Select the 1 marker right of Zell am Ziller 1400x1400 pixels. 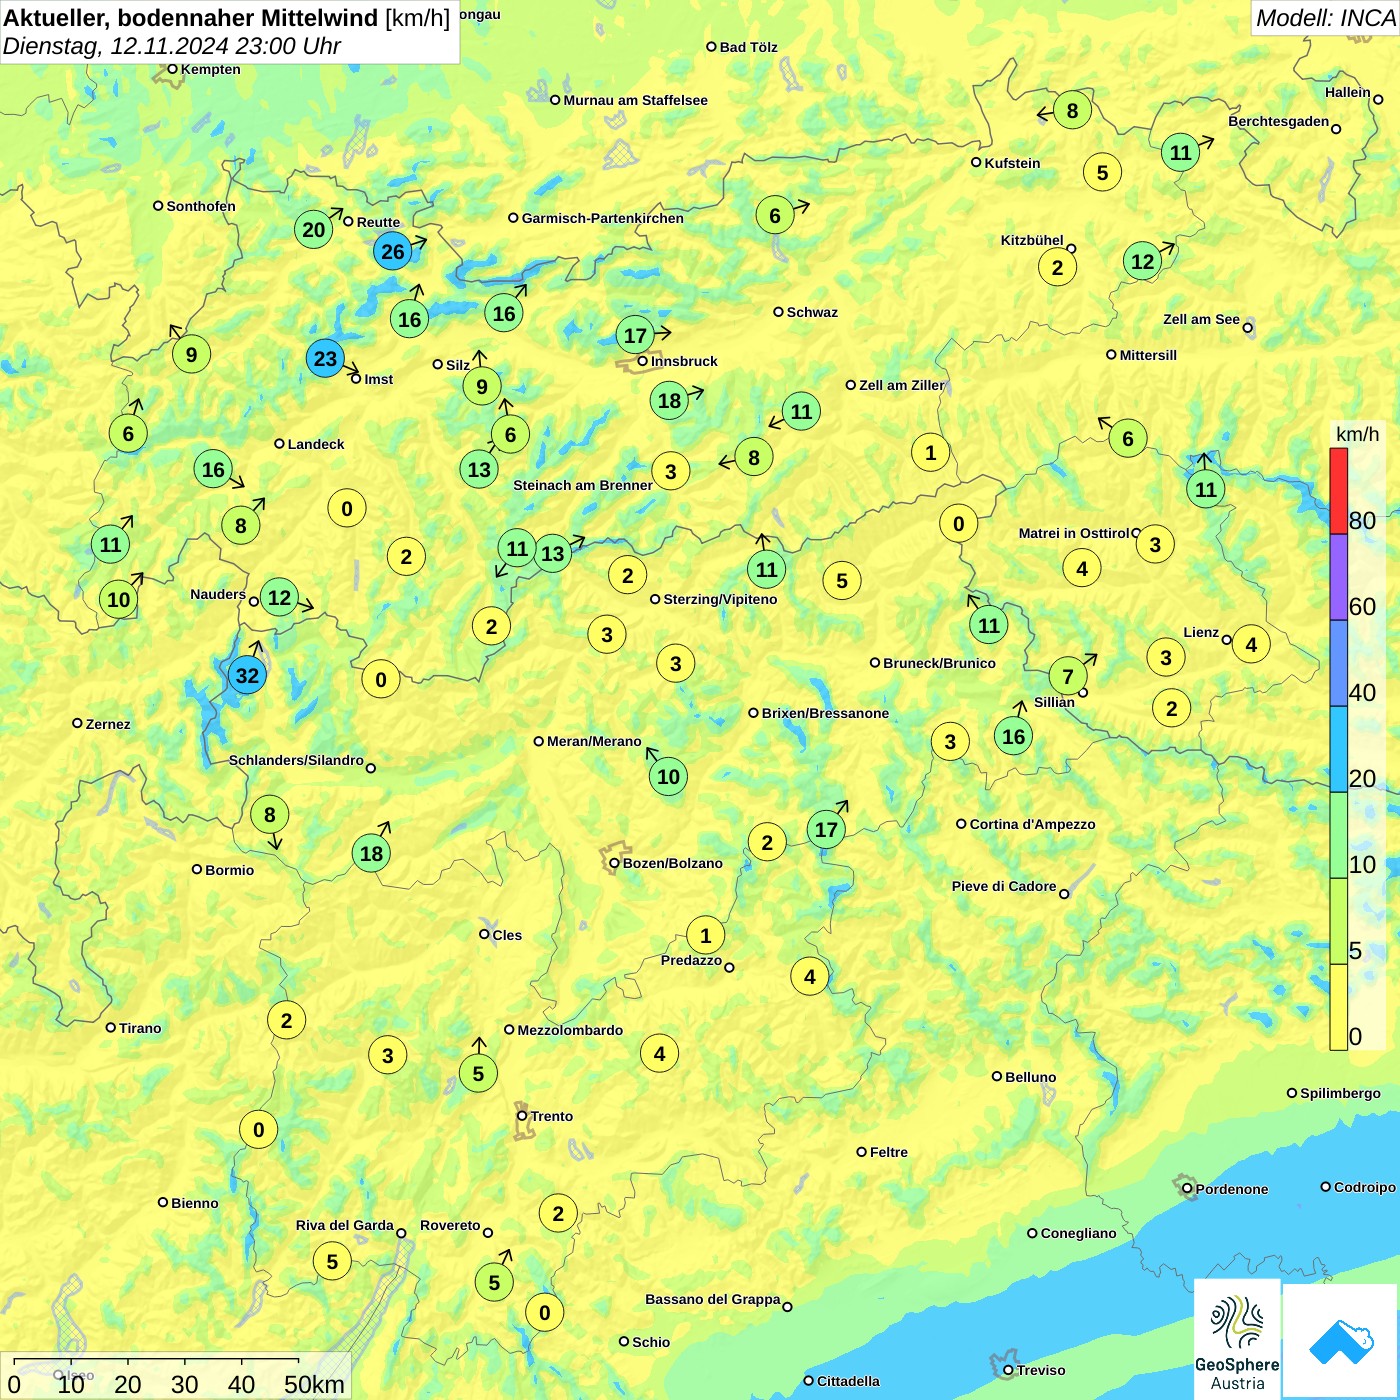click(930, 452)
